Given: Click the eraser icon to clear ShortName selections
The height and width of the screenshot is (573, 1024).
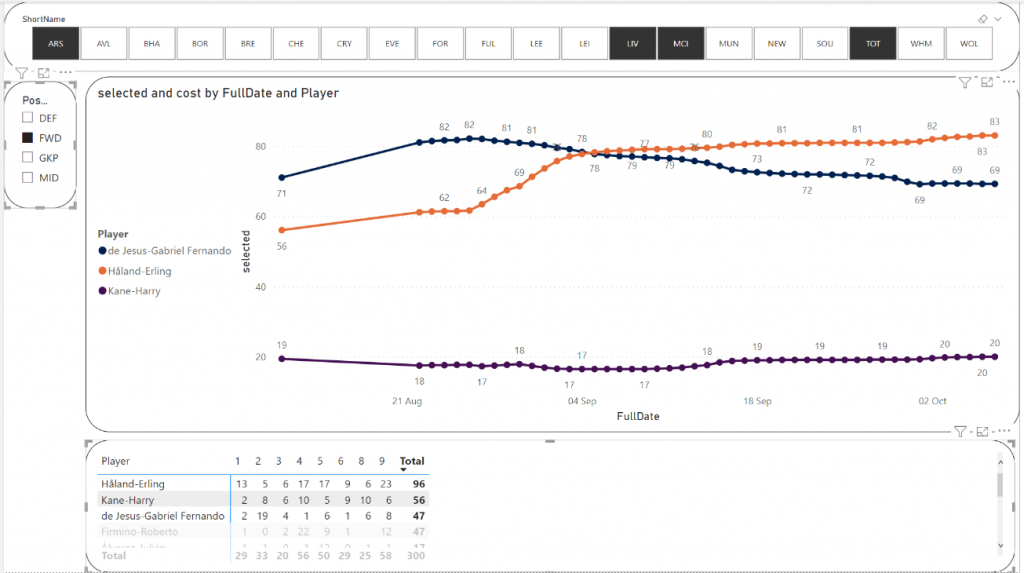Looking at the screenshot, I should point(983,19).
